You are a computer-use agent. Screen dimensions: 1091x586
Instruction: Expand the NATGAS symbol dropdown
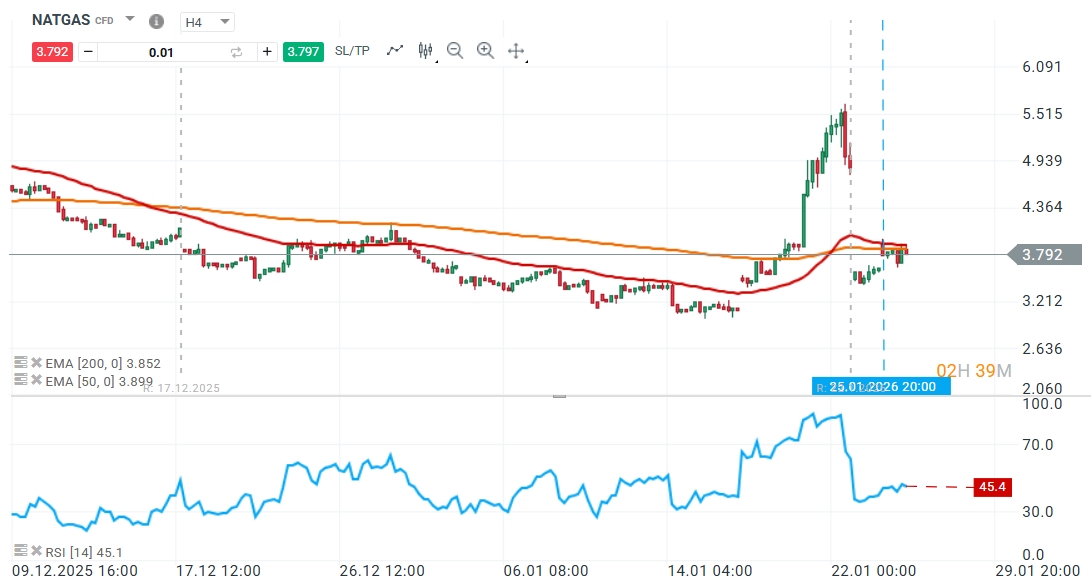click(x=129, y=20)
